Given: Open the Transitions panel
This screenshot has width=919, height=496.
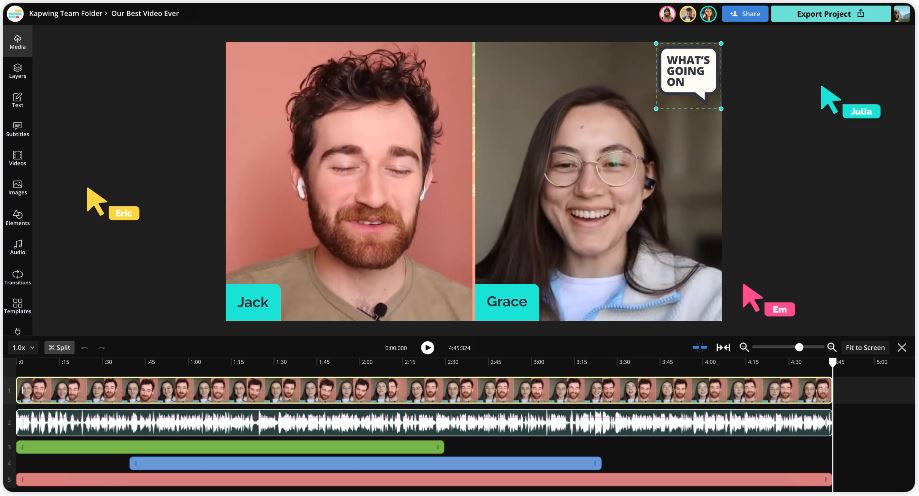Looking at the screenshot, I should 17,276.
